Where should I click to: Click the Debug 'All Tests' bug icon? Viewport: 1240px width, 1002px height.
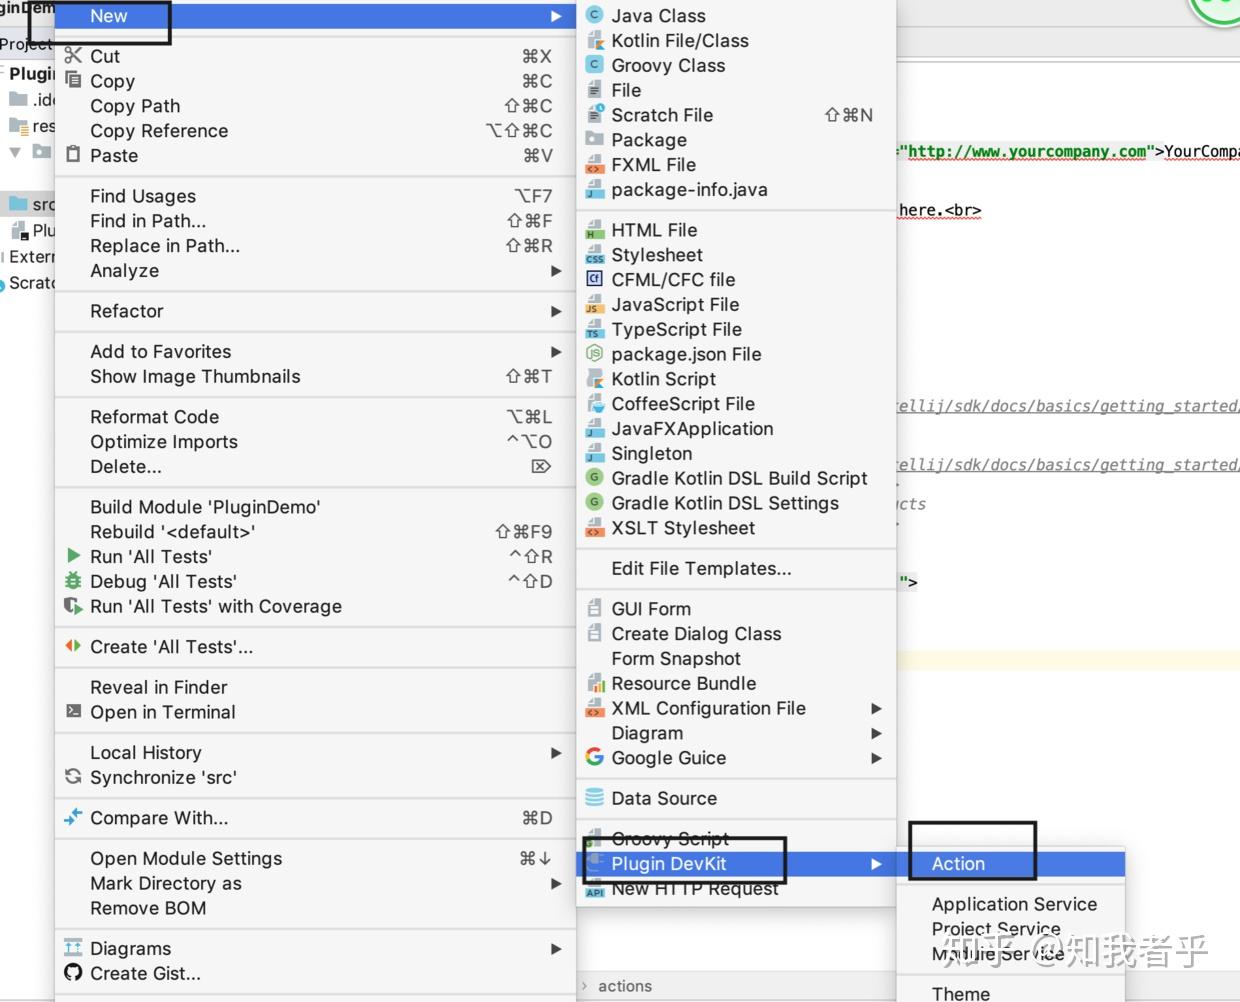(x=73, y=580)
